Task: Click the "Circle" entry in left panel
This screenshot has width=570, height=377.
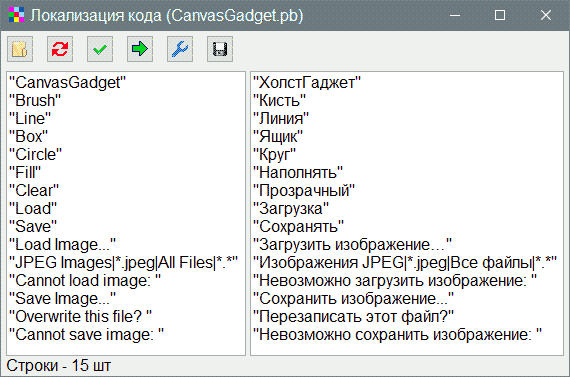Action: point(36,155)
